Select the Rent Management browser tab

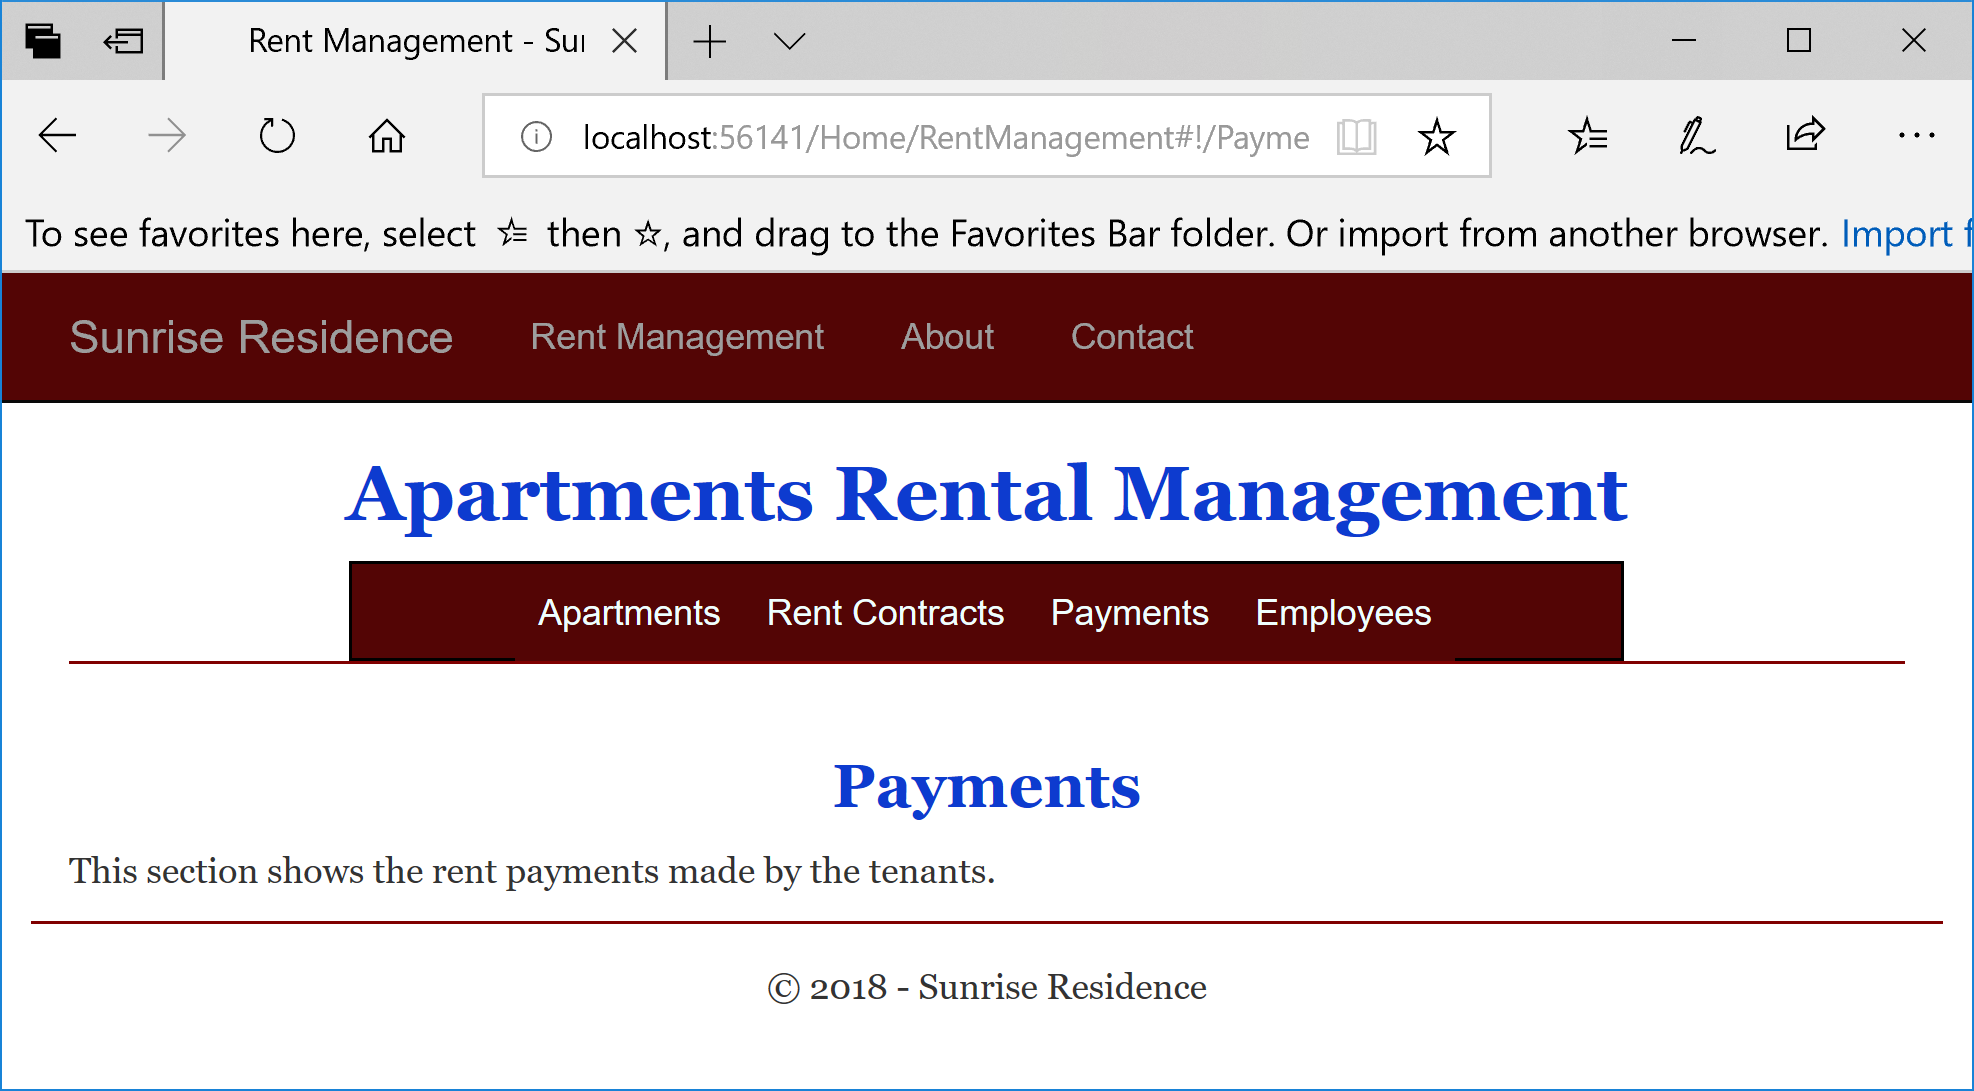416,41
